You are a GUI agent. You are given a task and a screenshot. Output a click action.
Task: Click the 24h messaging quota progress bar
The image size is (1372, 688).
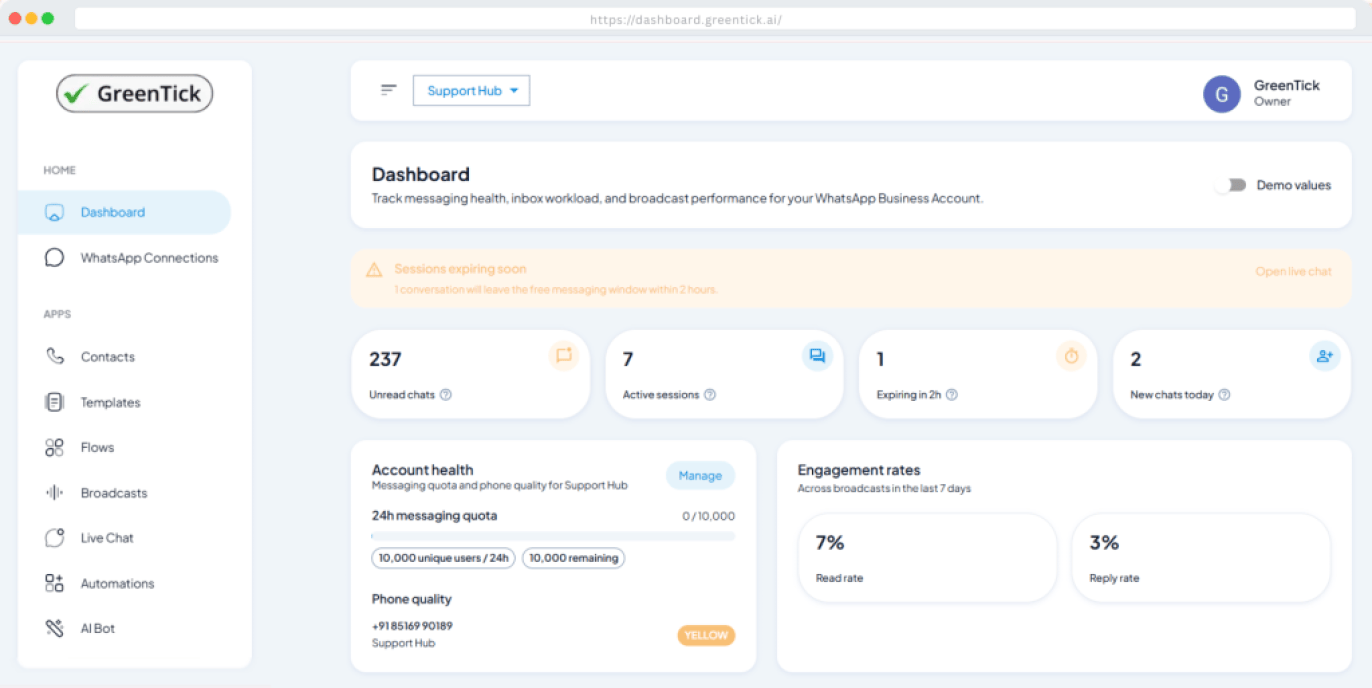[x=553, y=536]
